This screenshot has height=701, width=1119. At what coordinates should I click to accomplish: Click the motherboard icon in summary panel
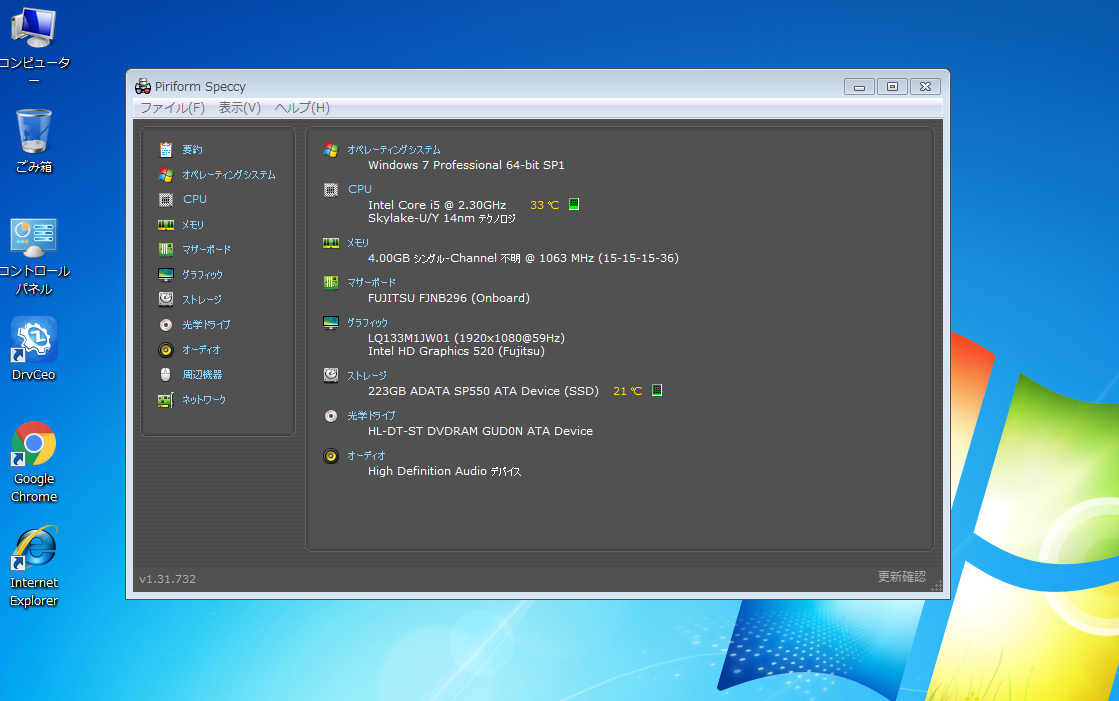(330, 283)
